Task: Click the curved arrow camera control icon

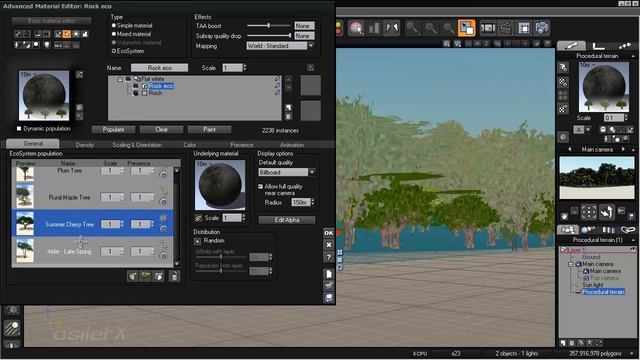Action: (607, 212)
